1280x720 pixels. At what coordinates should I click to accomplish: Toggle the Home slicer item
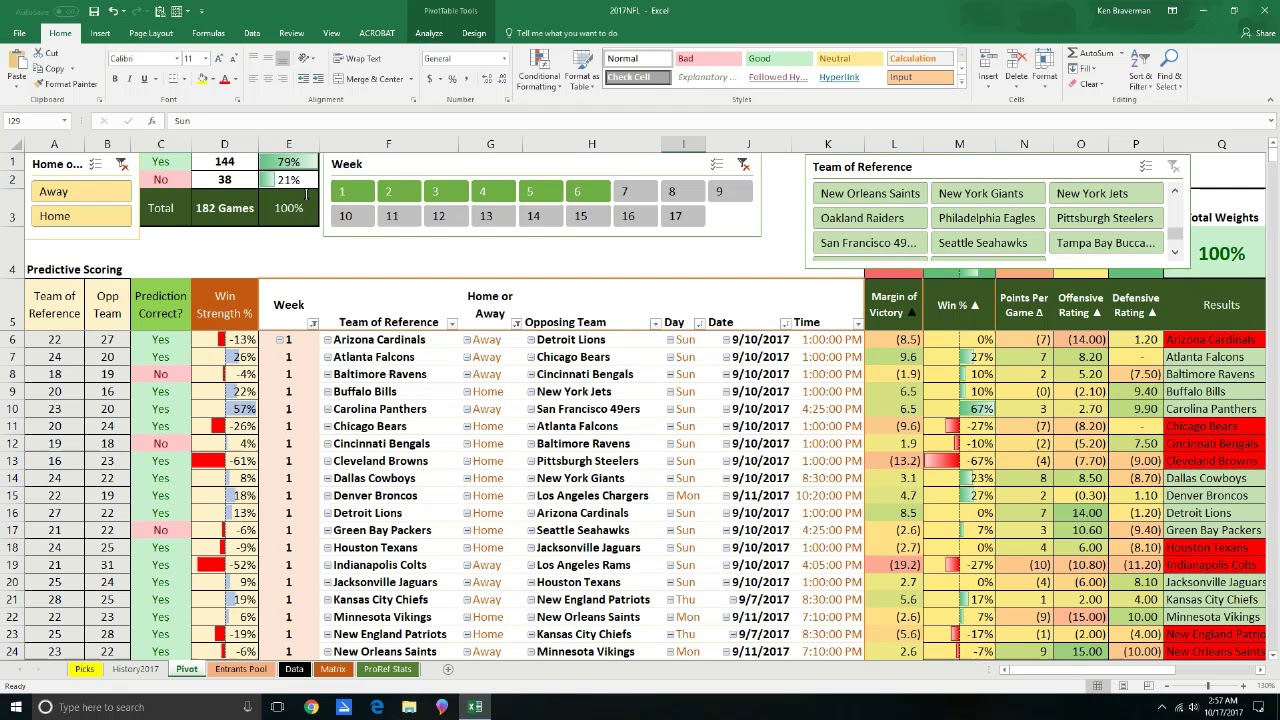click(81, 216)
